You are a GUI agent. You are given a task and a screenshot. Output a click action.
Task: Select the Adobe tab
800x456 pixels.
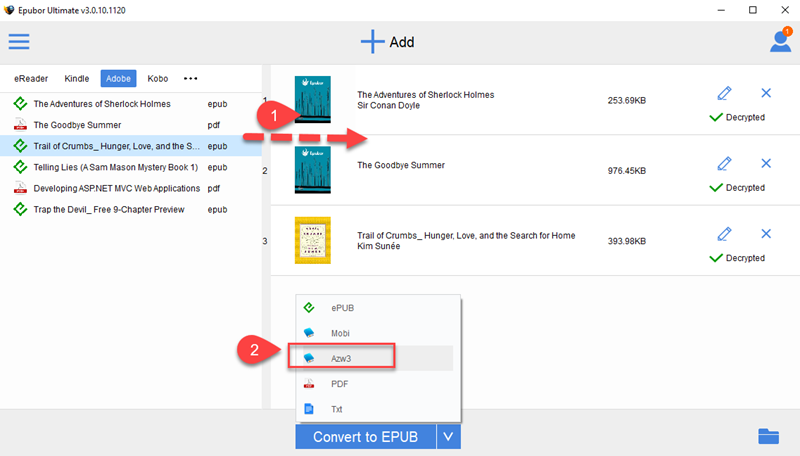tap(118, 79)
